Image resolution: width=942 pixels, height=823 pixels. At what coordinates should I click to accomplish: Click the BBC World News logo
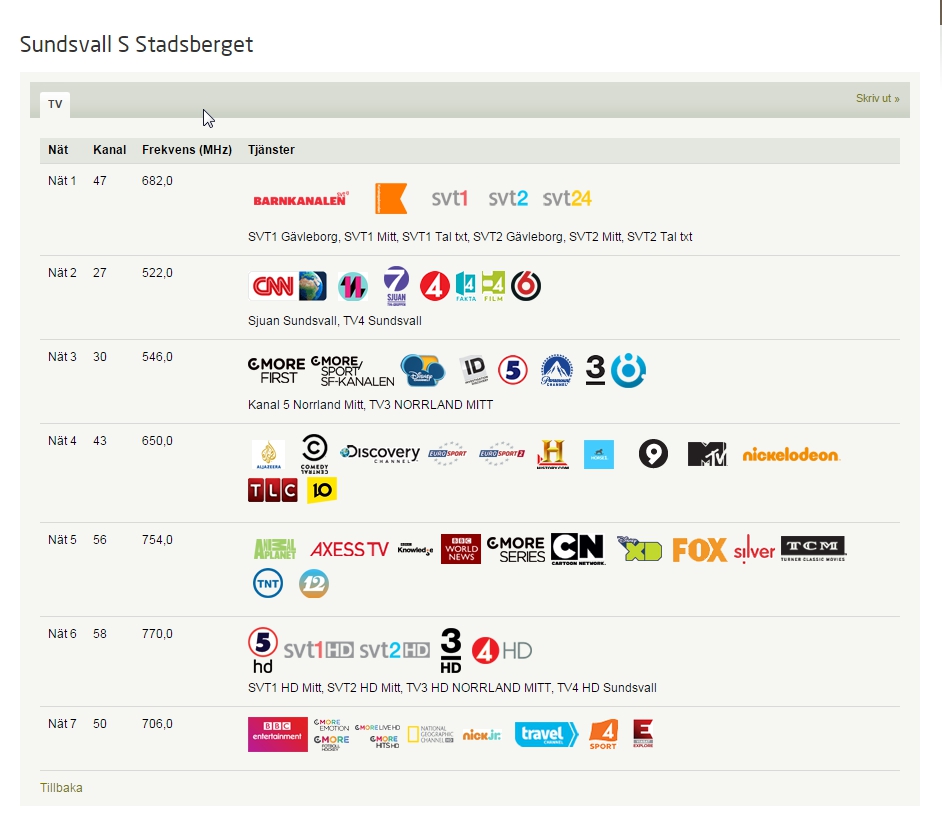tap(461, 549)
